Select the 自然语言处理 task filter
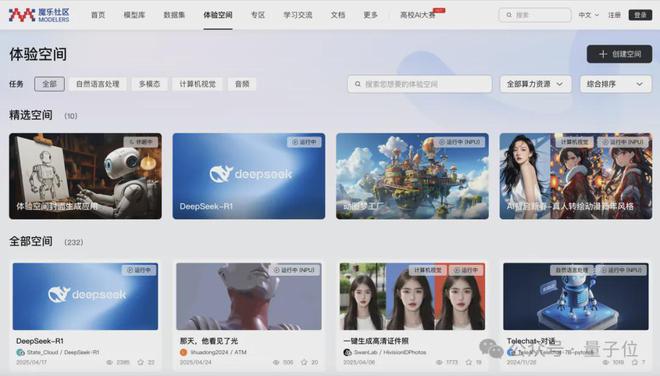 [98, 84]
